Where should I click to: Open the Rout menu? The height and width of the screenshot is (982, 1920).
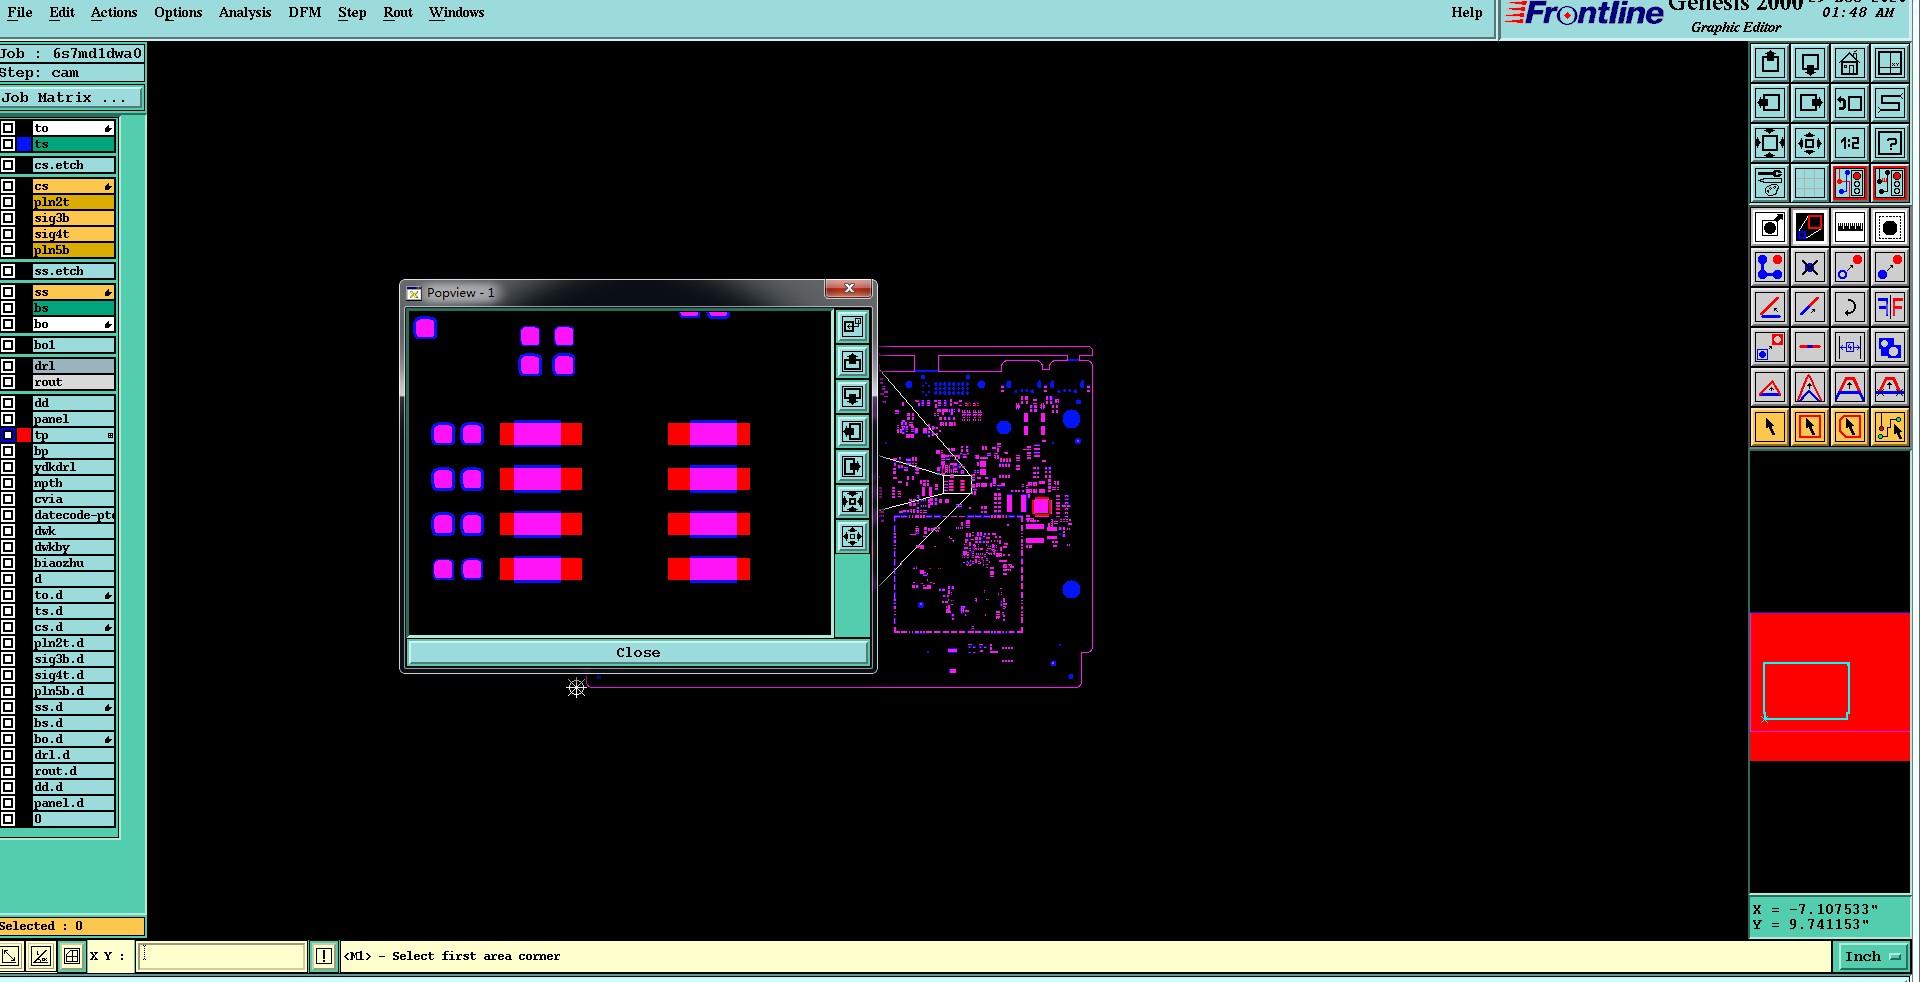pos(398,12)
